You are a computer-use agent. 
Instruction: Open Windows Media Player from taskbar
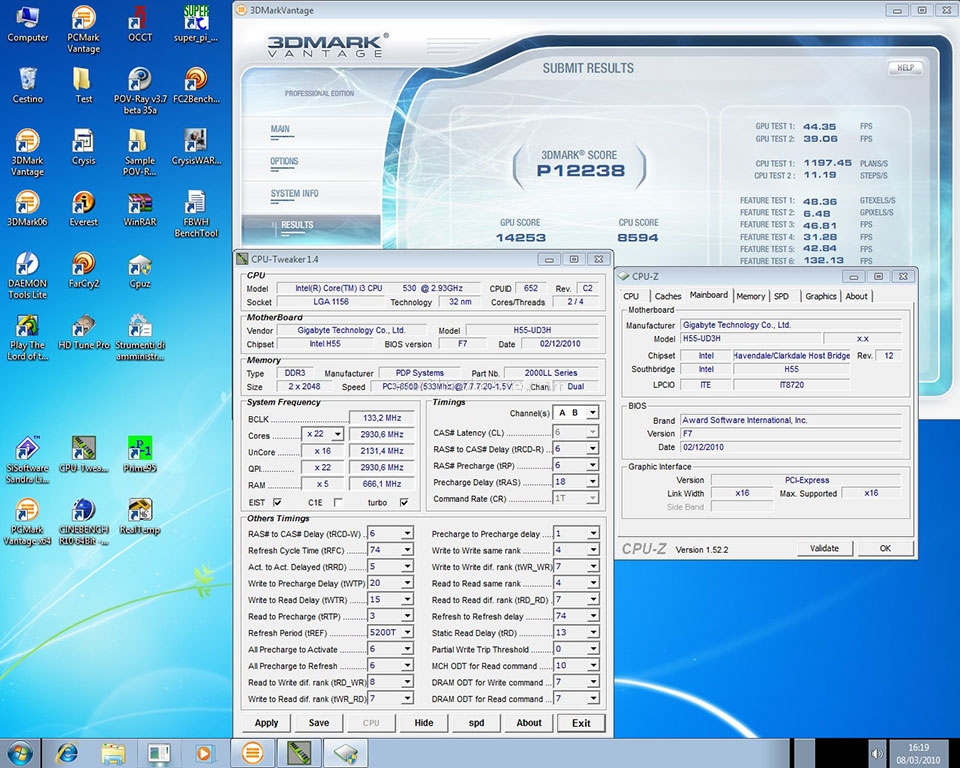click(x=204, y=753)
